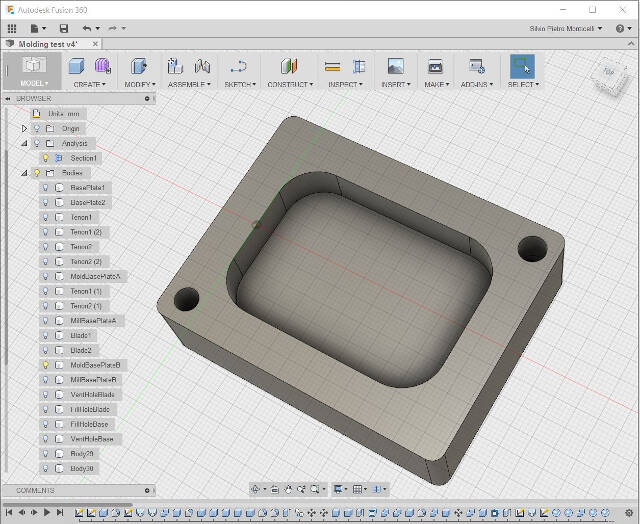Activate the Select window tool icon
Screen dimensions: 640x524
click(522, 66)
